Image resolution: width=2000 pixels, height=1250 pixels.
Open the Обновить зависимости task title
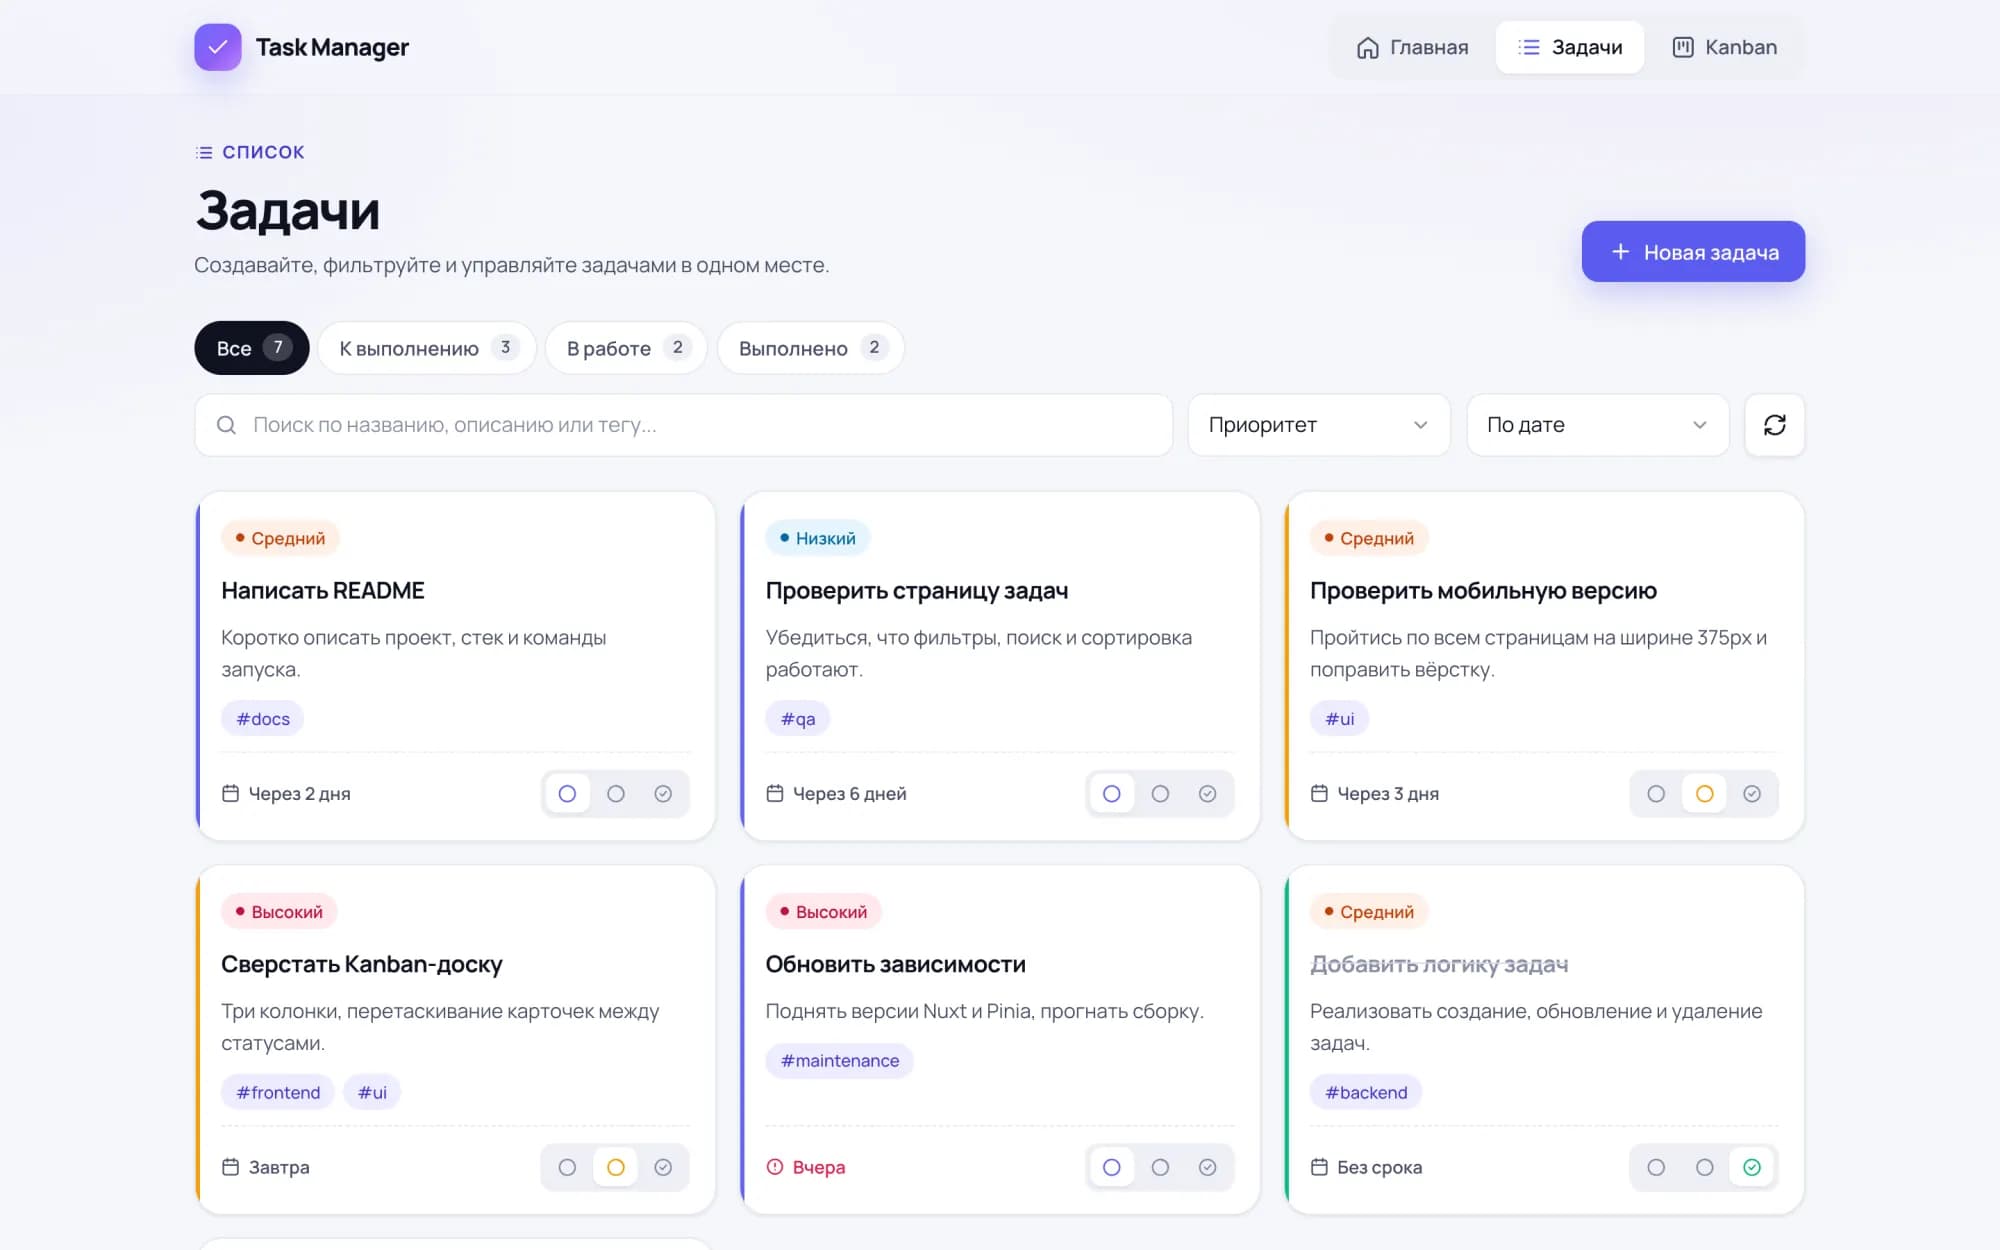click(x=896, y=964)
